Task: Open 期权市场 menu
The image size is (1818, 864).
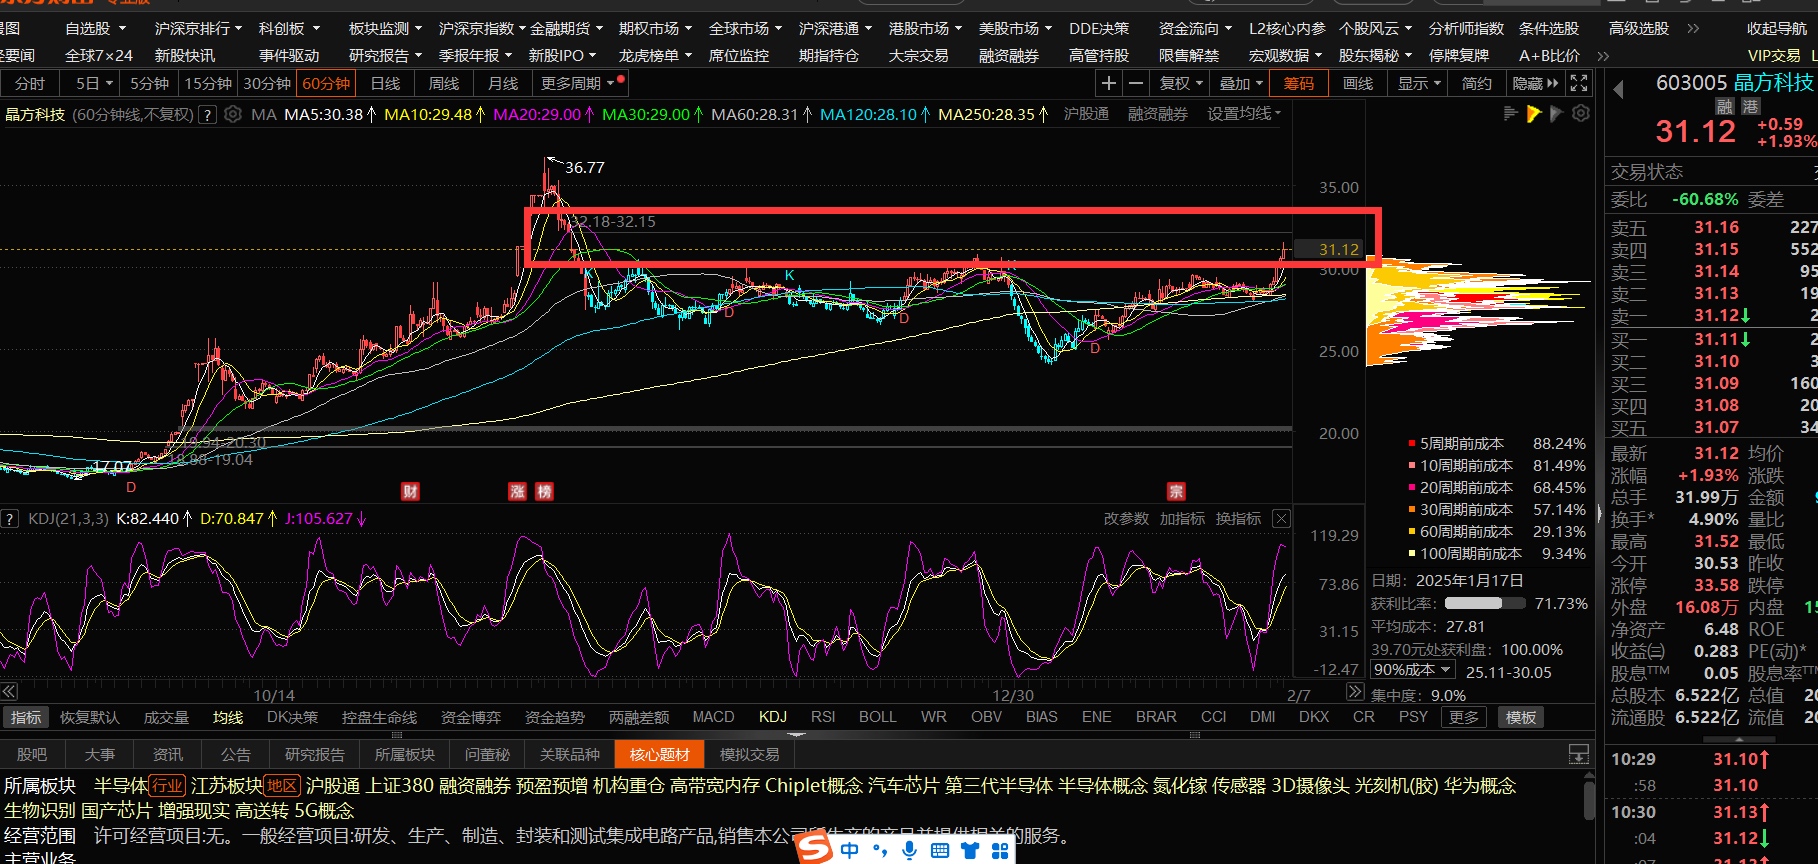Action: pyautogui.click(x=655, y=28)
